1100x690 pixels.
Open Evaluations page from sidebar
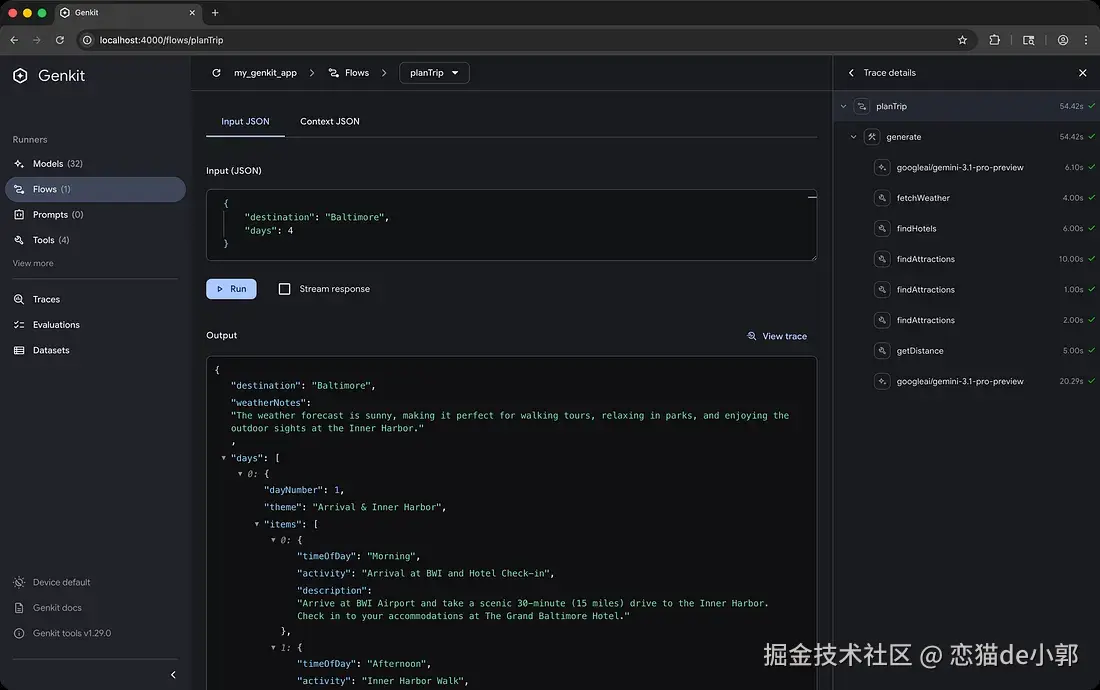click(95, 325)
